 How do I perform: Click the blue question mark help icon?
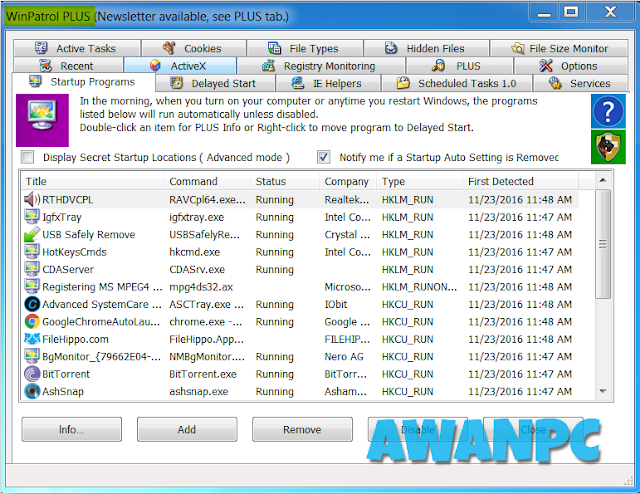tap(608, 111)
